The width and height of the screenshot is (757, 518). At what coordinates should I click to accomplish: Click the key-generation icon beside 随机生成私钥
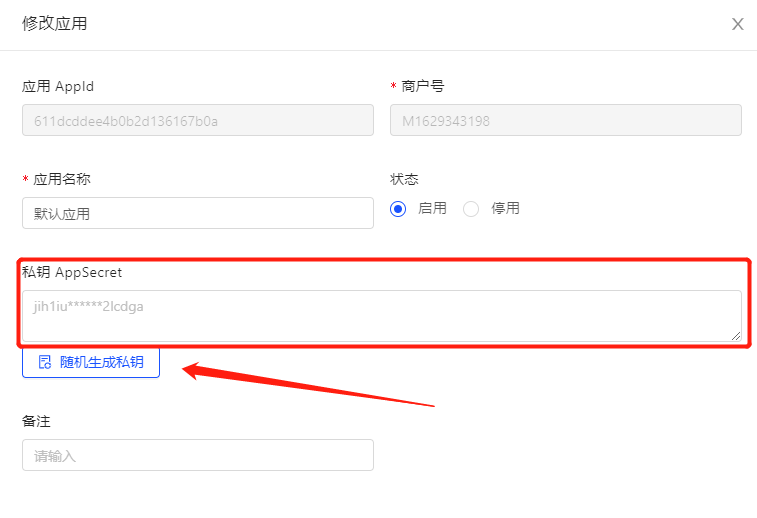coord(45,362)
